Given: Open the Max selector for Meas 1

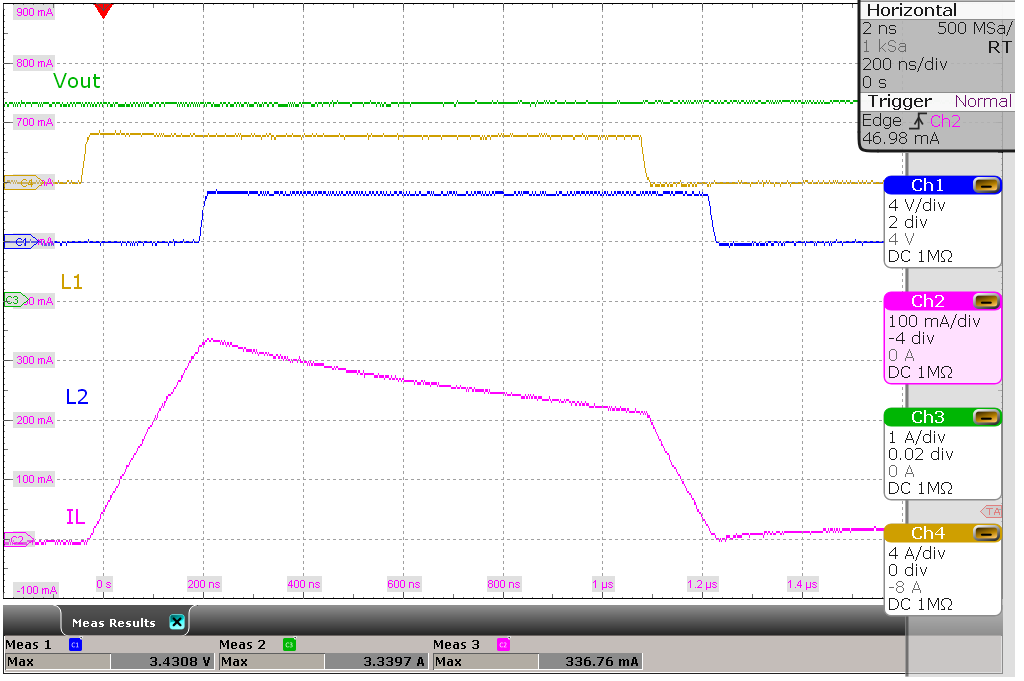Looking at the screenshot, I should 57,661.
